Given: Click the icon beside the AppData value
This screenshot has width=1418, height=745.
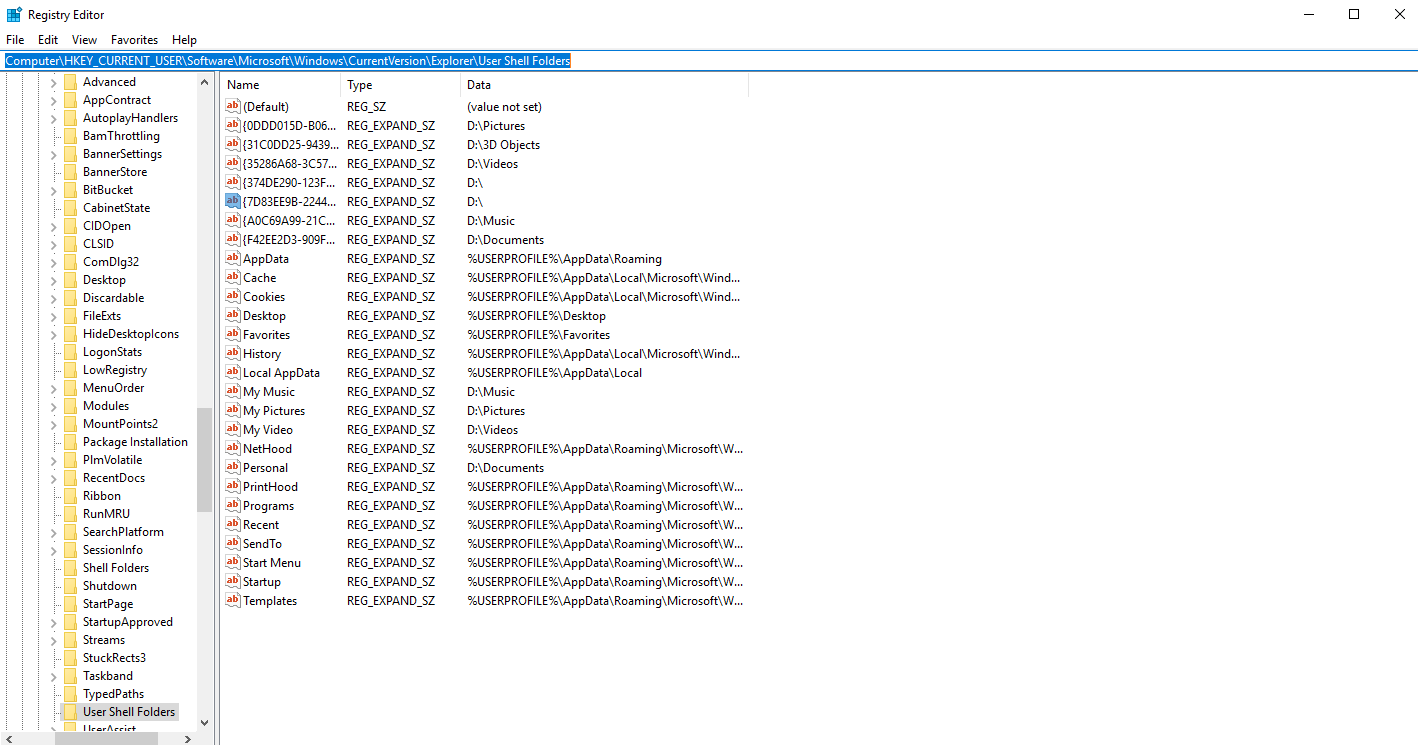Looking at the screenshot, I should pyautogui.click(x=233, y=258).
